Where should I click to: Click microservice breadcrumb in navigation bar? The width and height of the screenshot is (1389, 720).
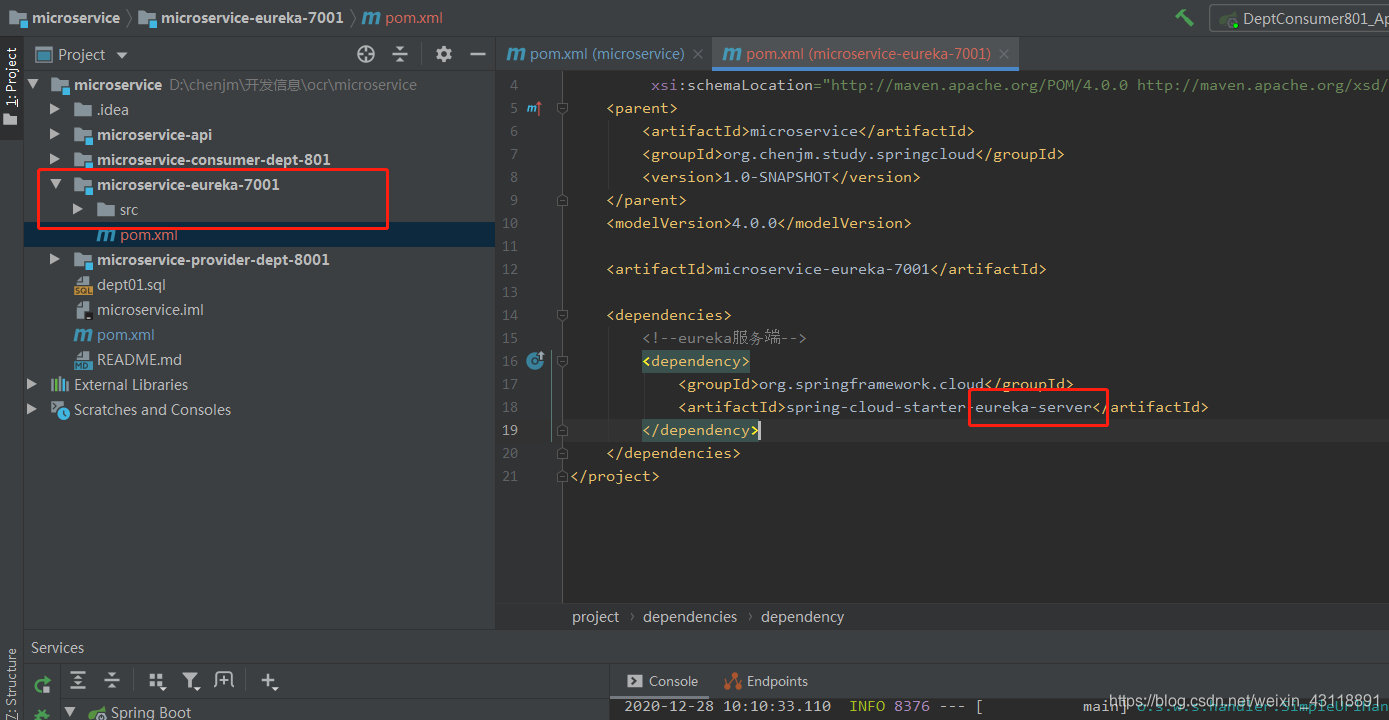(65, 18)
